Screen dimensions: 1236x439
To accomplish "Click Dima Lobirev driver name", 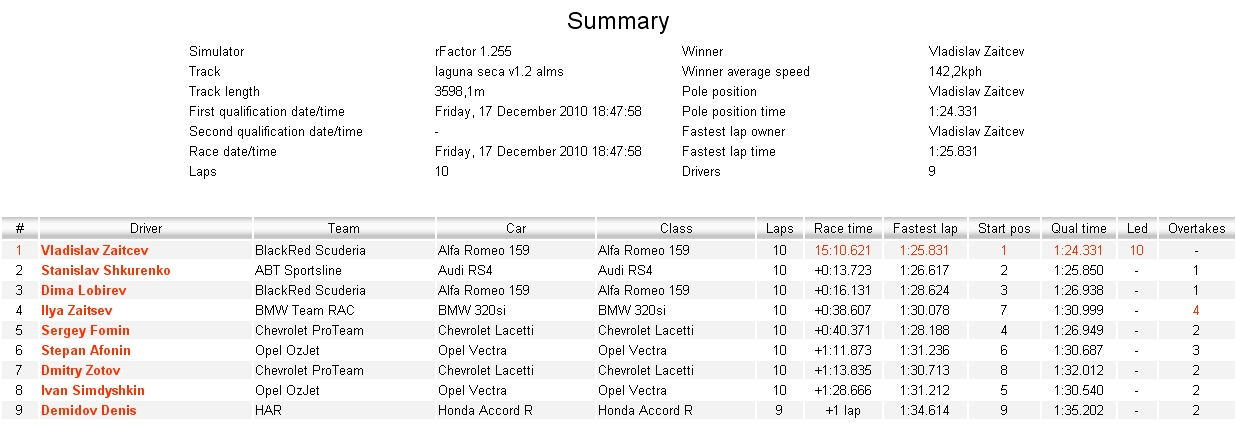I will click(x=84, y=290).
